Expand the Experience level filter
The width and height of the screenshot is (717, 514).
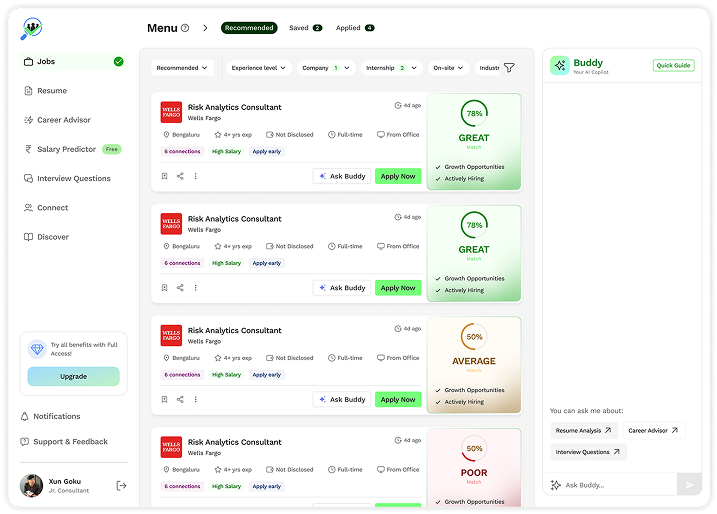pos(259,68)
